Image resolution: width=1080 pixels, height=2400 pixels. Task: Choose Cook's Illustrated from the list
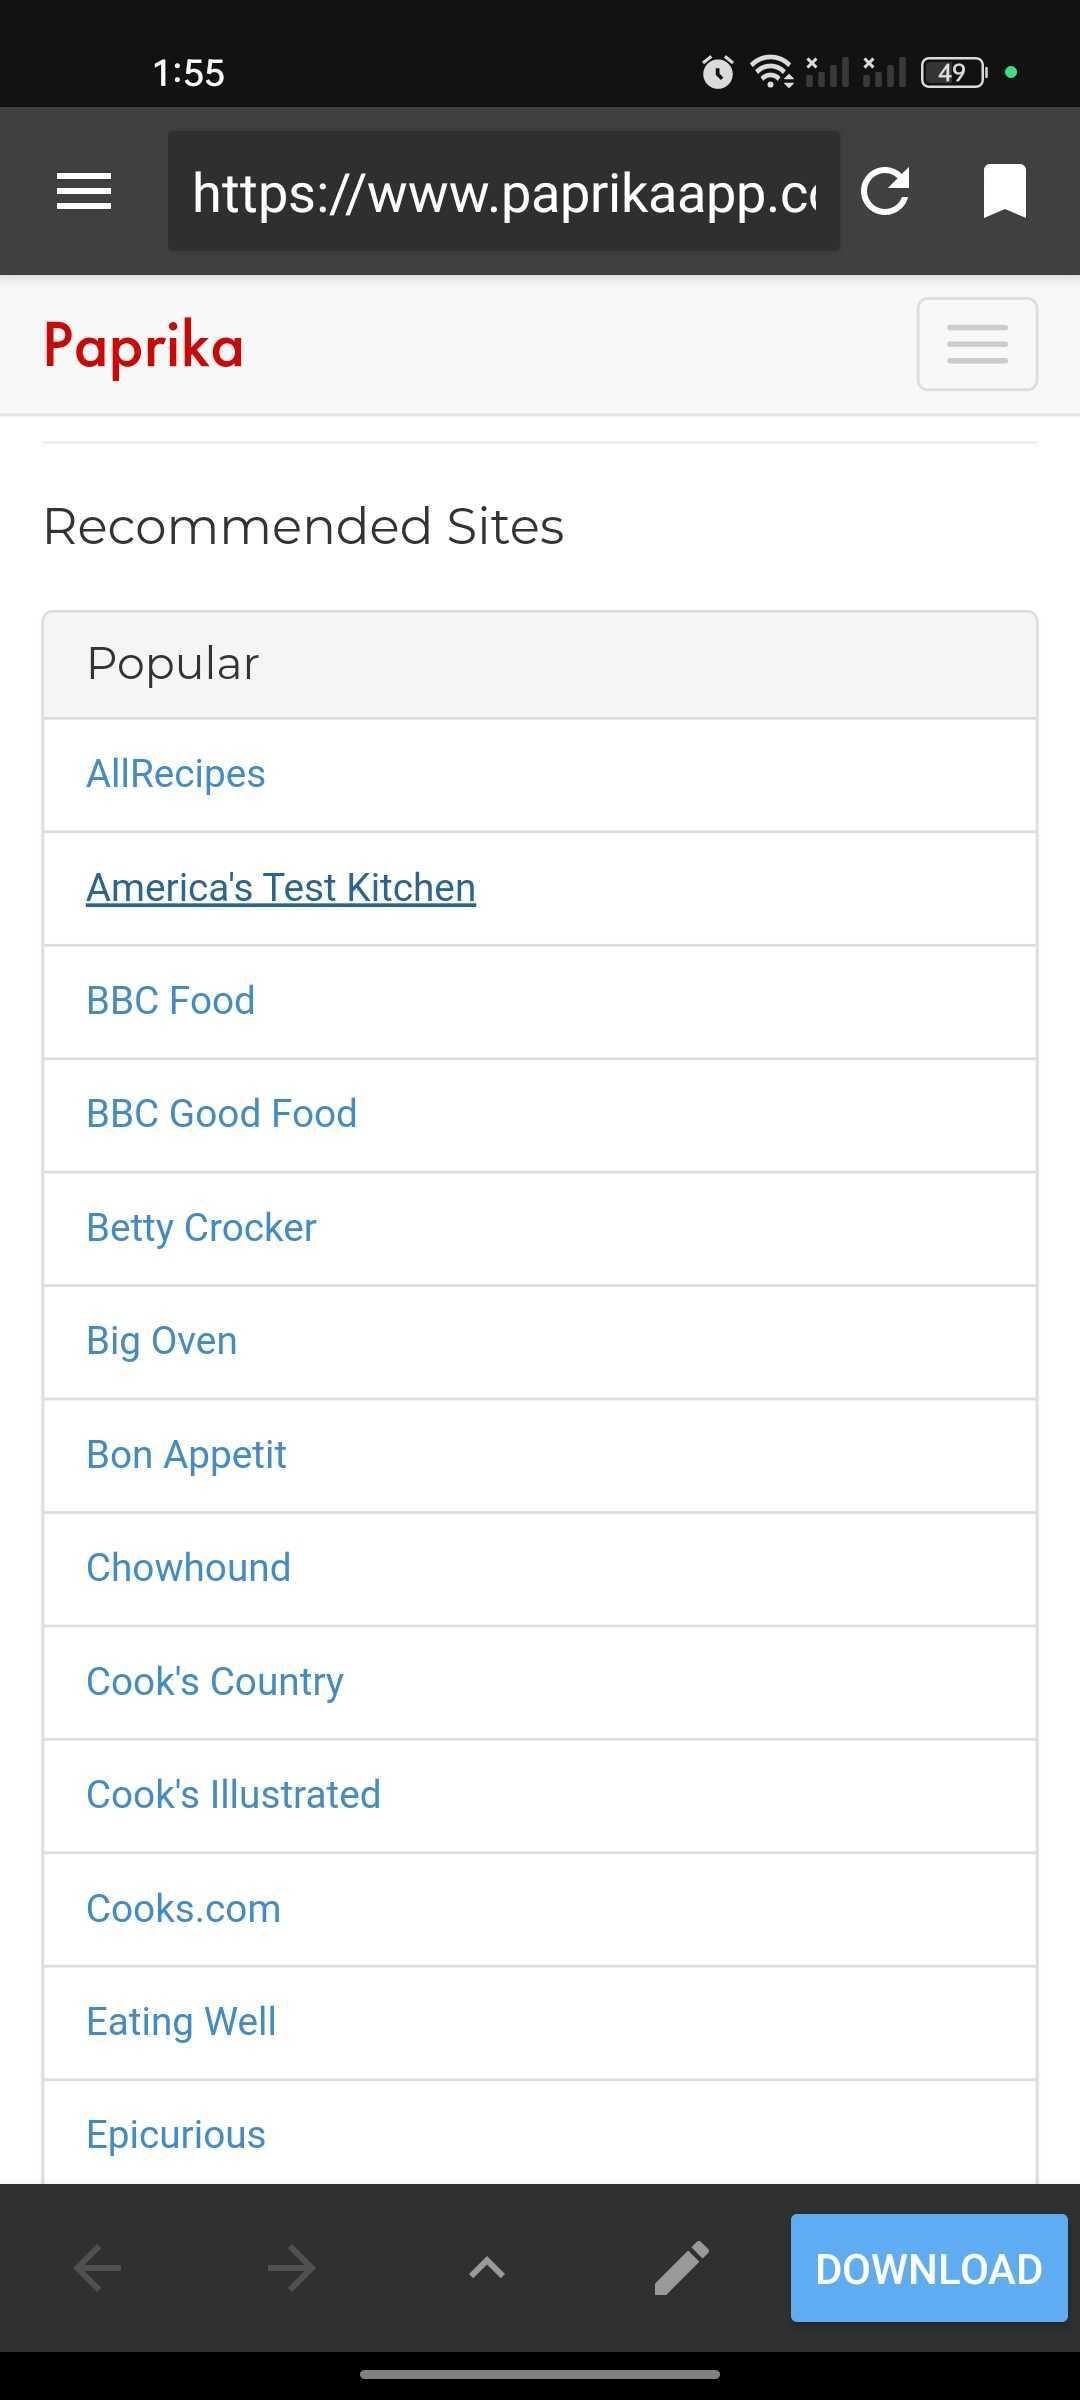point(234,1795)
